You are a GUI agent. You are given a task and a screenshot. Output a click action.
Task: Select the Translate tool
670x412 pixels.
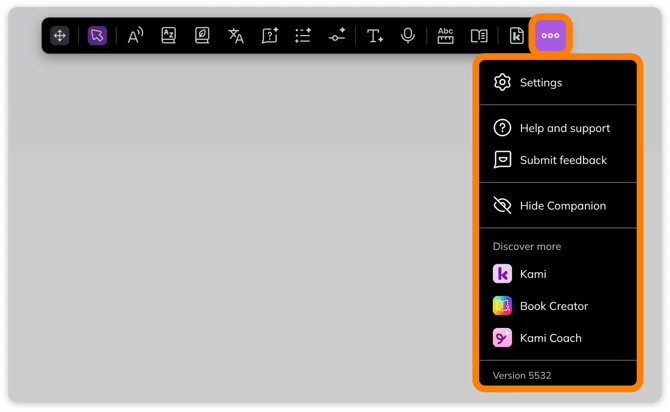point(235,35)
